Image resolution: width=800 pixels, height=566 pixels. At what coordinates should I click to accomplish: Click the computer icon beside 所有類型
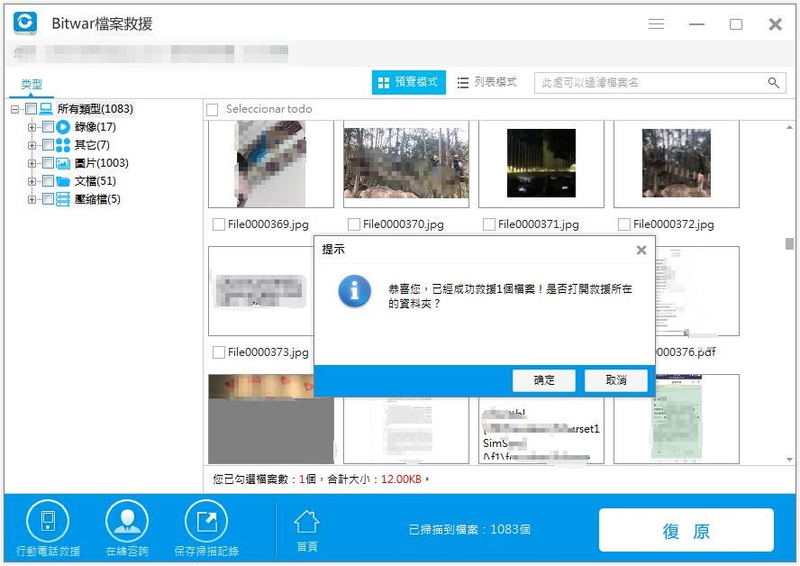[46, 109]
